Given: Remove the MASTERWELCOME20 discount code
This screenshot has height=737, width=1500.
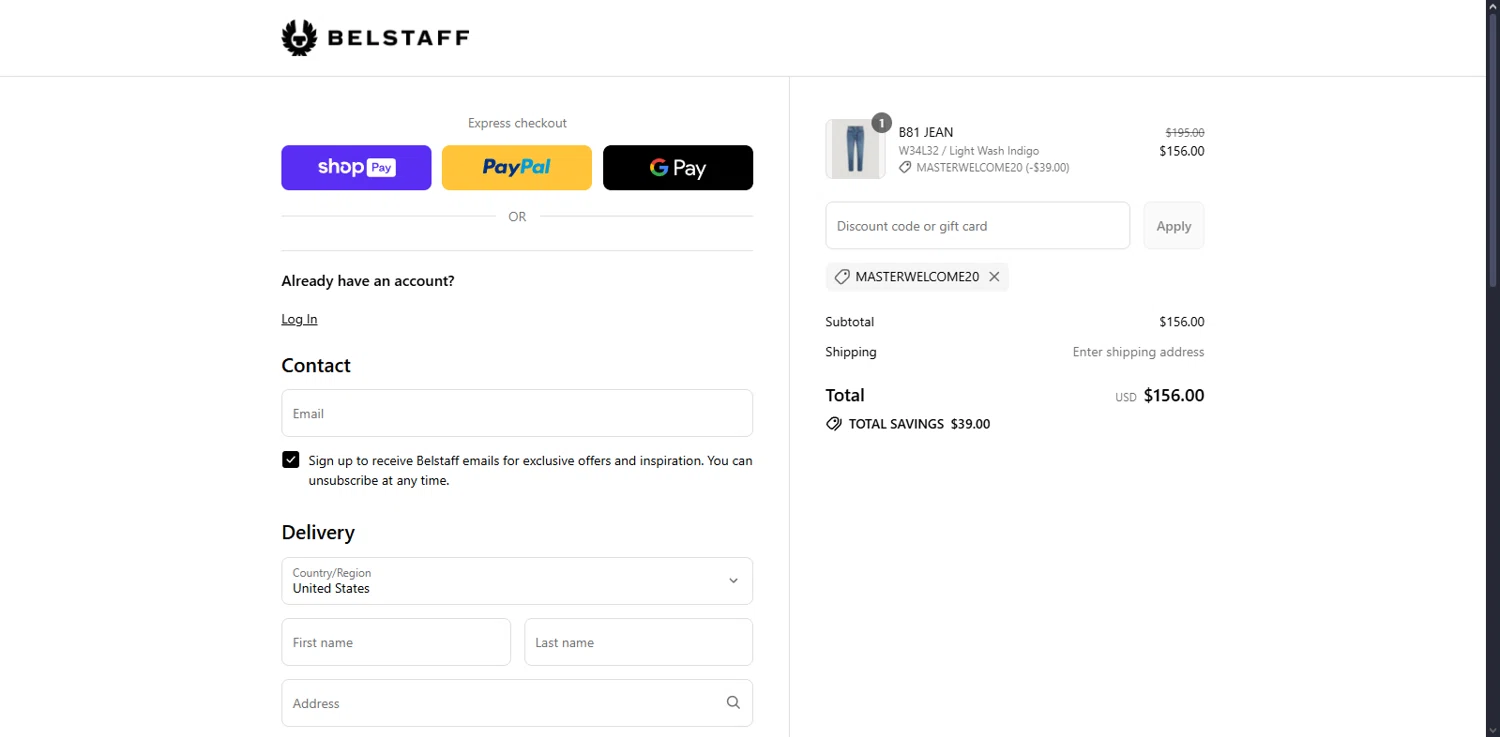Looking at the screenshot, I should pos(994,277).
